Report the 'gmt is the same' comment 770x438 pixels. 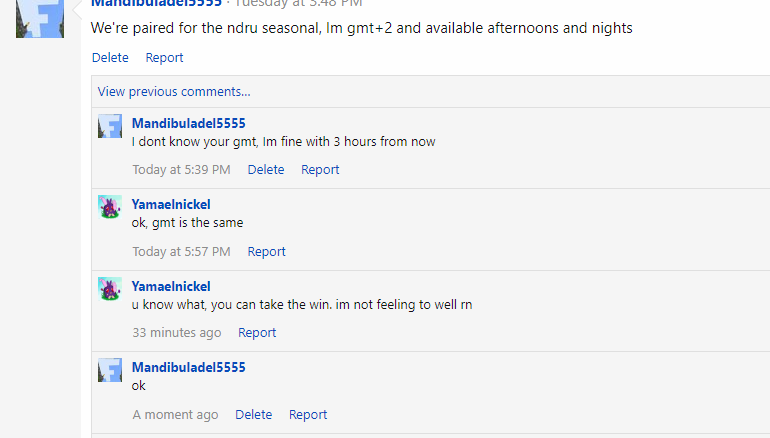[x=266, y=251]
